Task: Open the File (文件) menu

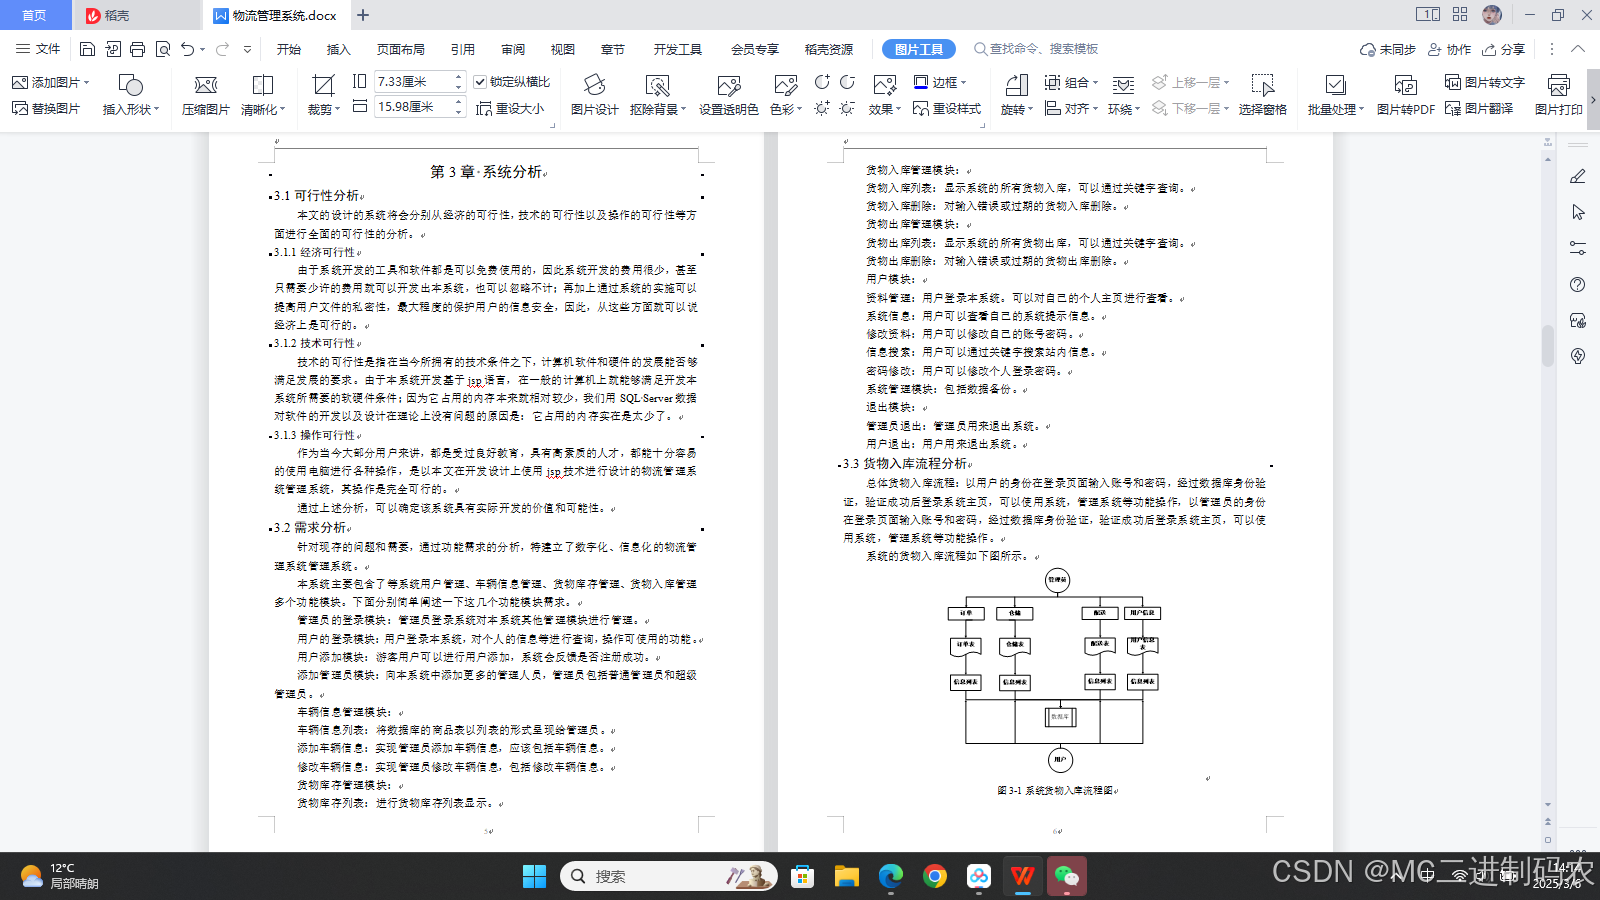Action: [38, 49]
